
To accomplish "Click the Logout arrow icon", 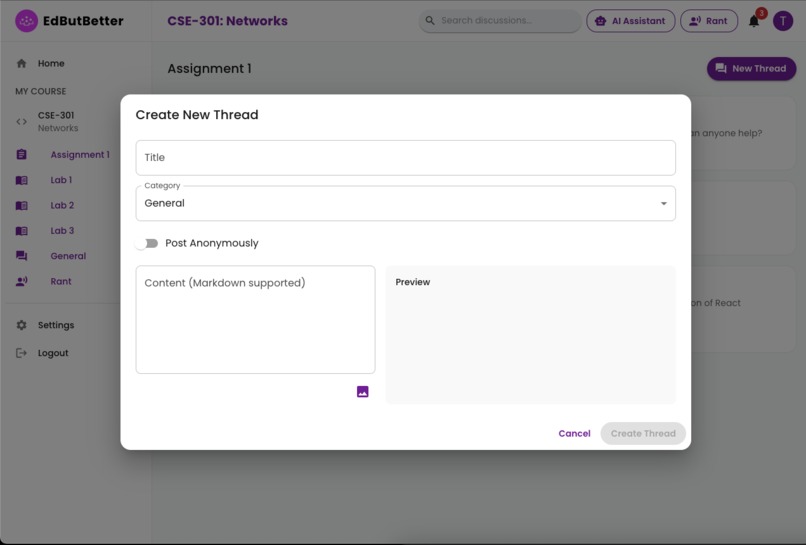I will tap(22, 353).
